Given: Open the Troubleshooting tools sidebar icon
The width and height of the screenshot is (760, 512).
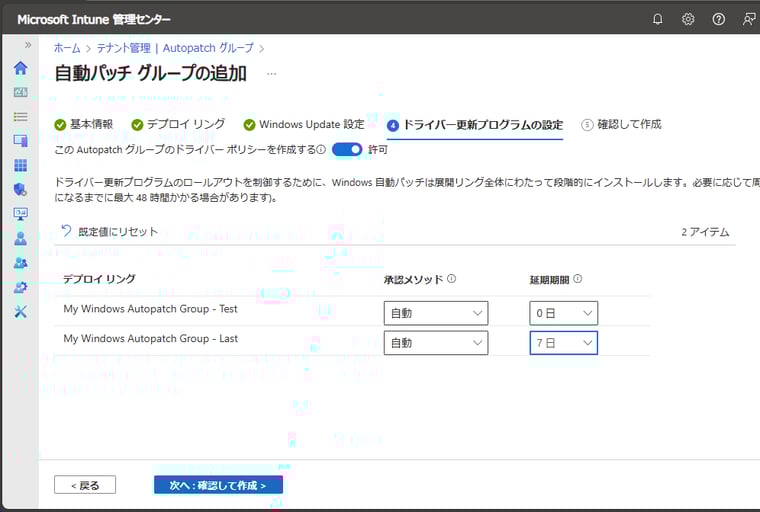Looking at the screenshot, I should [x=20, y=312].
